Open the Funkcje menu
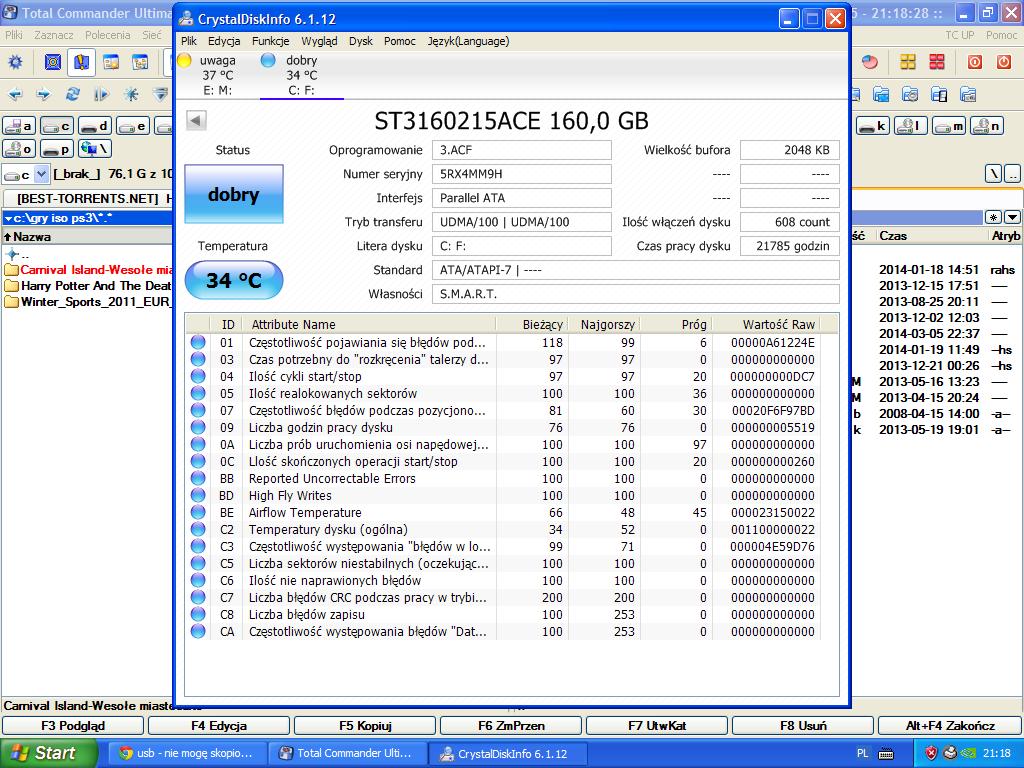1024x768 pixels. click(270, 41)
